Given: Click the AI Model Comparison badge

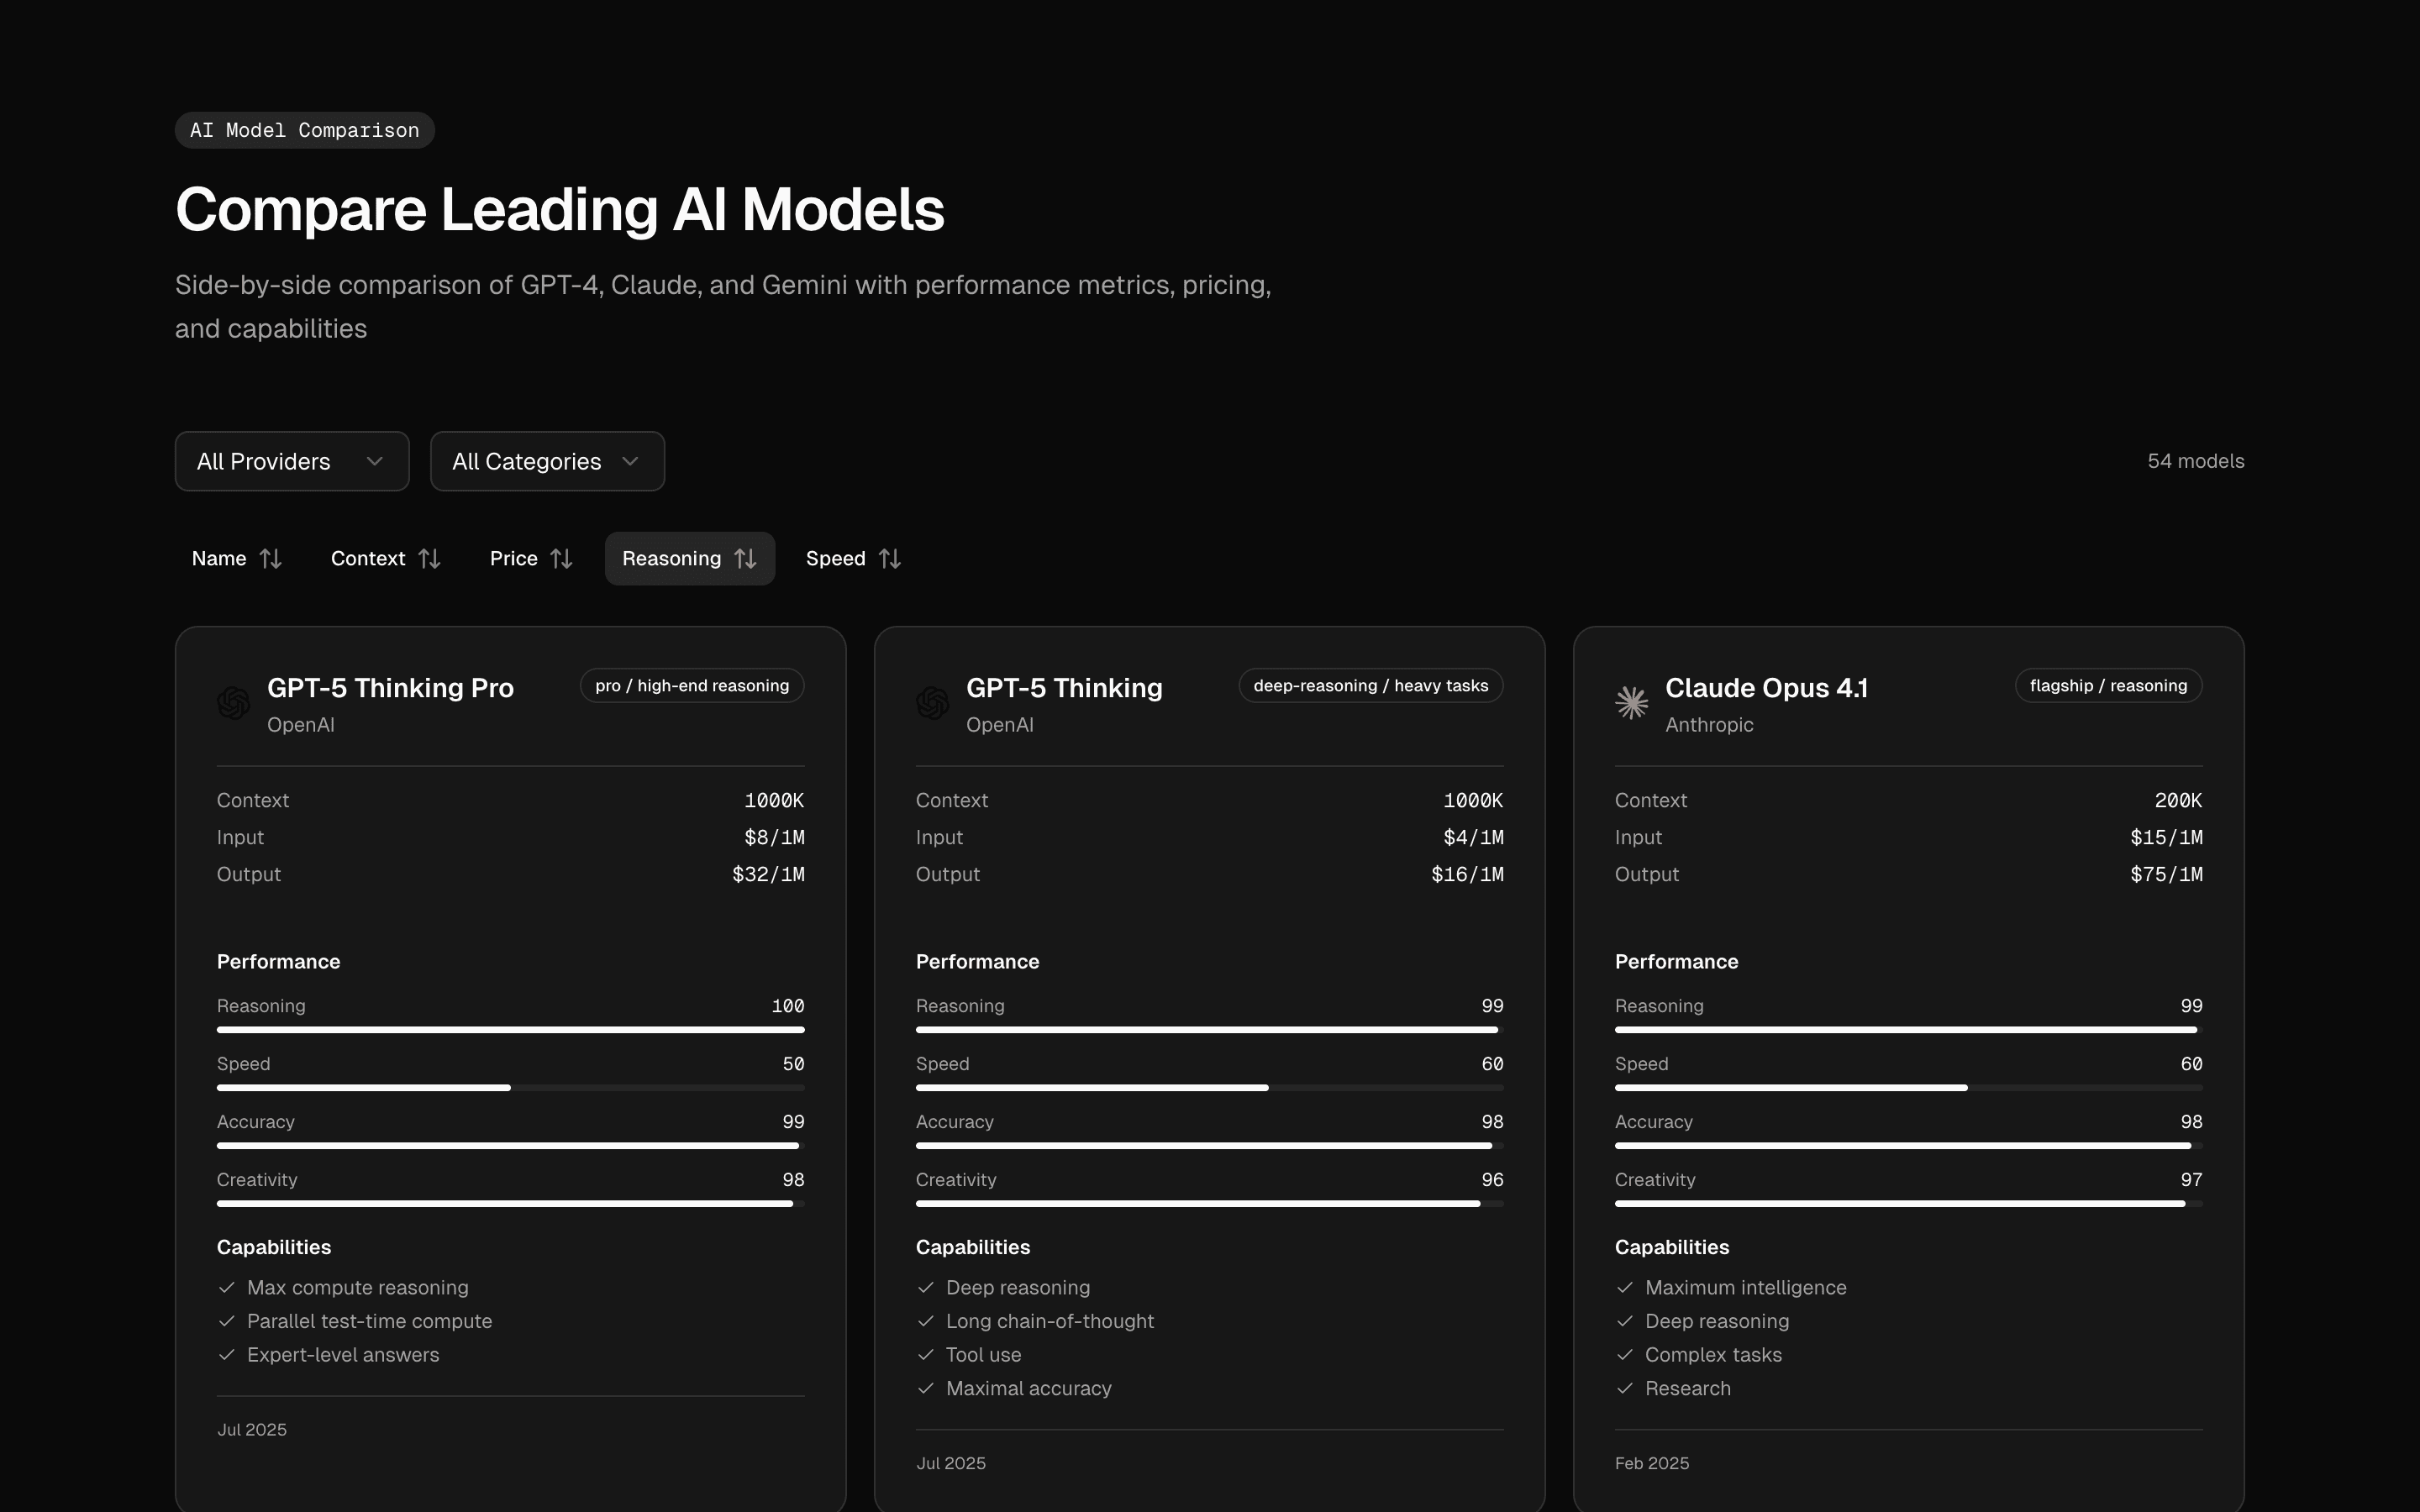Looking at the screenshot, I should (304, 130).
